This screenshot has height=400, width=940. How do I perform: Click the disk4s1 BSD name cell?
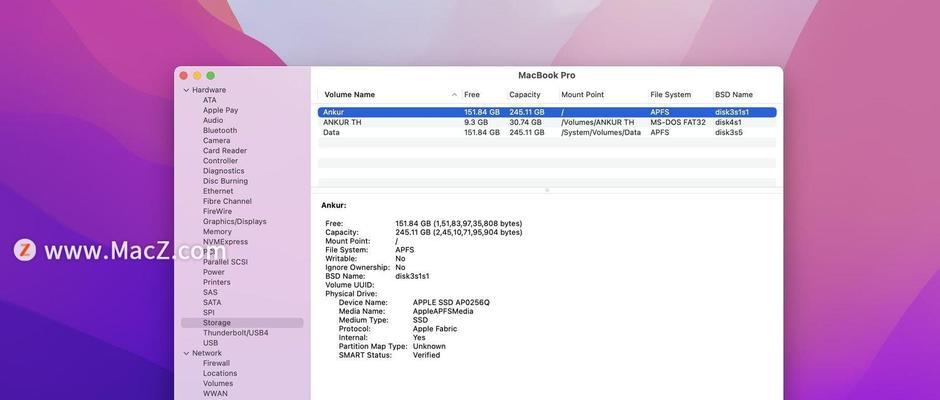click(728, 122)
